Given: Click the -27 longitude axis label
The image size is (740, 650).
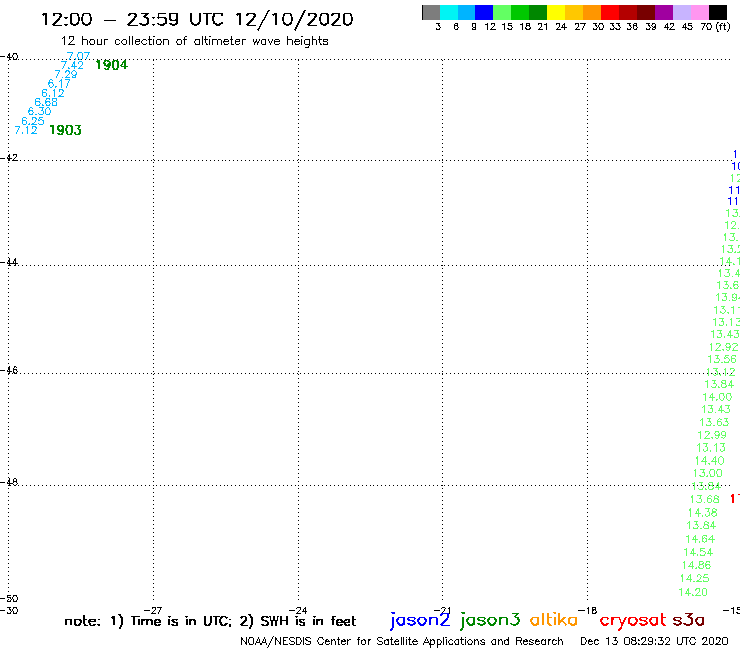Looking at the screenshot, I should [153, 611].
